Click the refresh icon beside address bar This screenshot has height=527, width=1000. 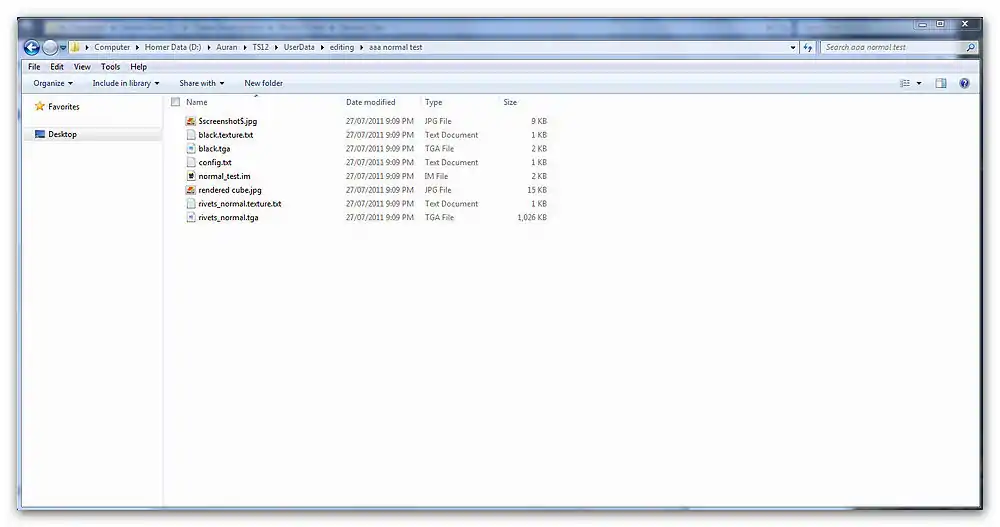[x=808, y=47]
